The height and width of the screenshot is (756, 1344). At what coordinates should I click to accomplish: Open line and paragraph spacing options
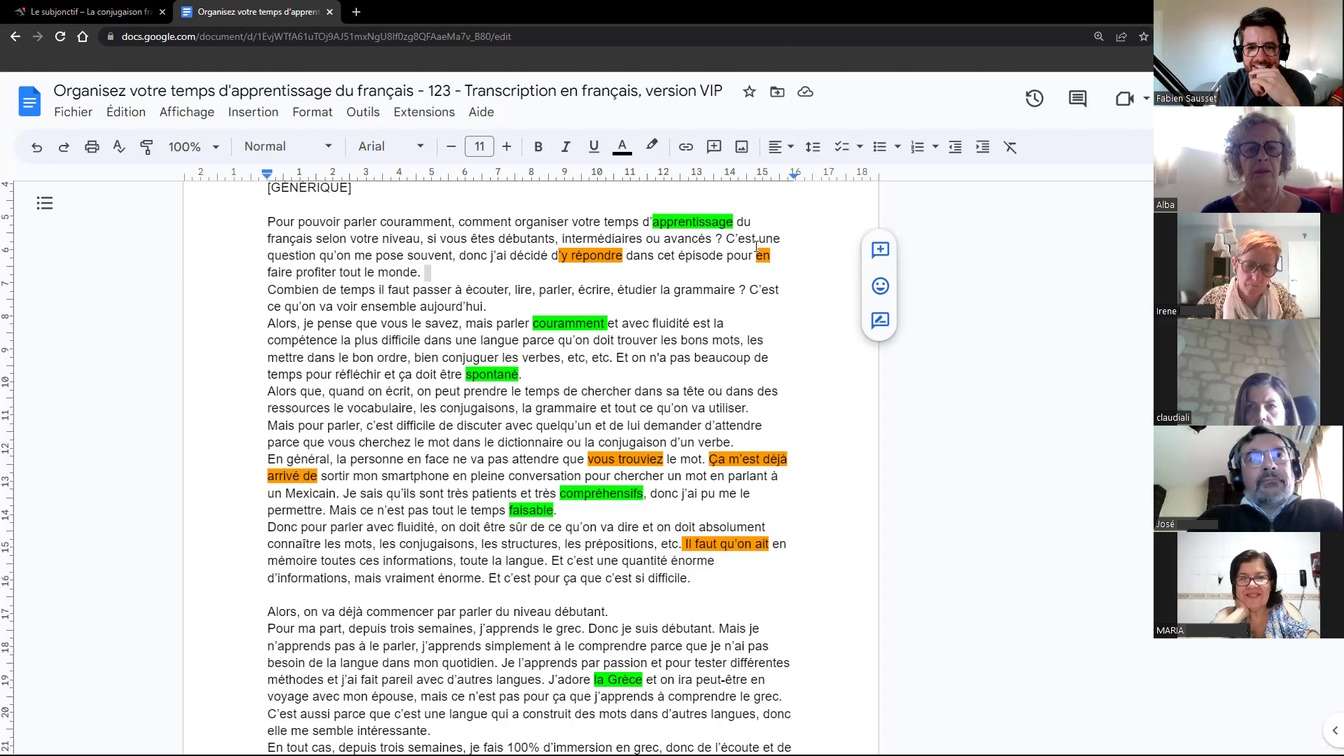(813, 147)
